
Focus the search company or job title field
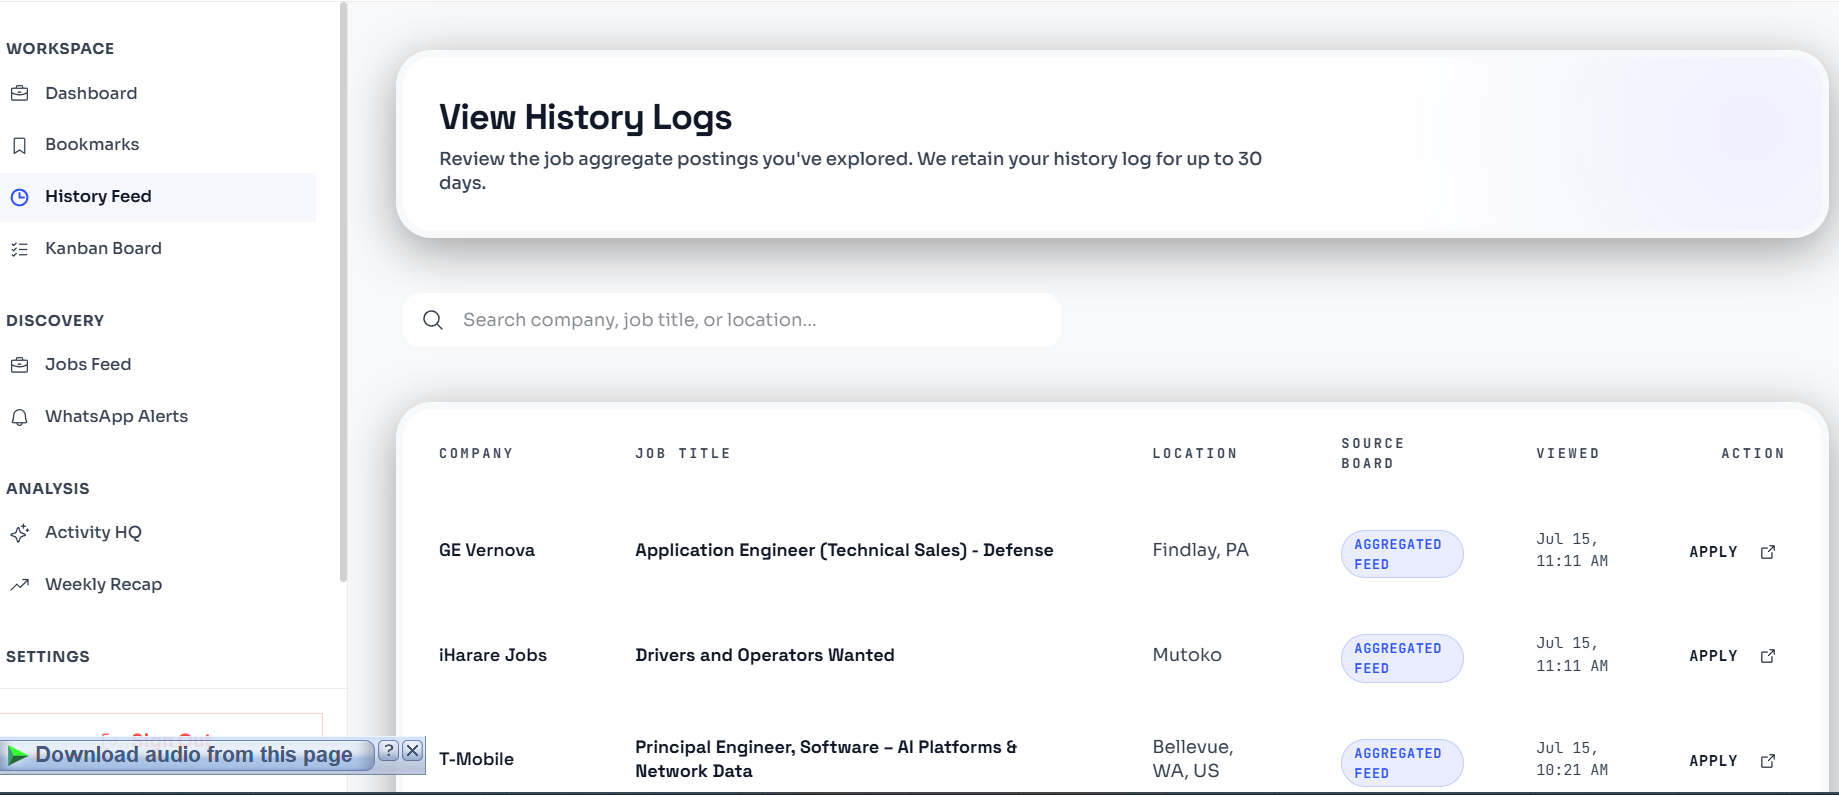pyautogui.click(x=732, y=320)
